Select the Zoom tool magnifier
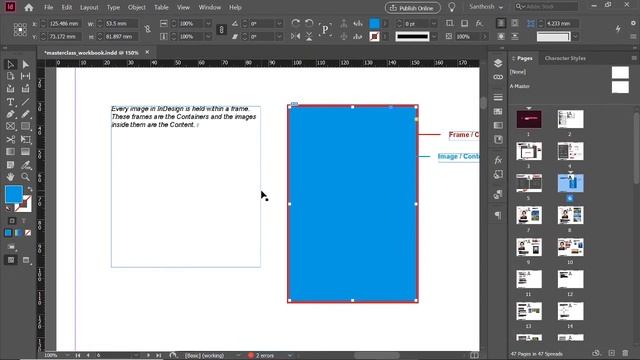The image size is (640, 360). click(x=26, y=177)
